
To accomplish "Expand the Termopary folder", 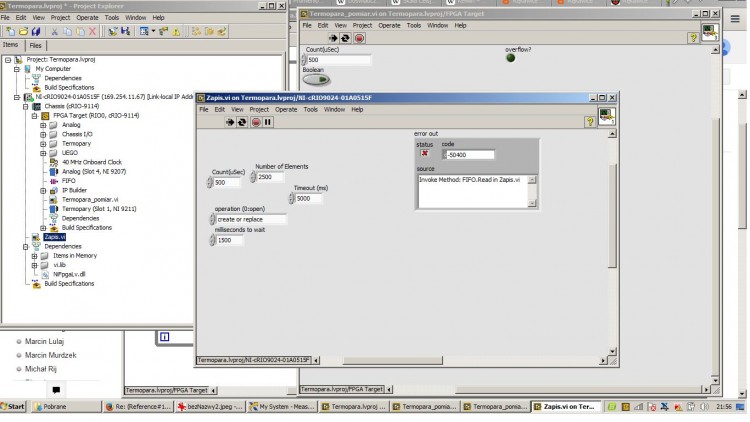I will (43, 144).
